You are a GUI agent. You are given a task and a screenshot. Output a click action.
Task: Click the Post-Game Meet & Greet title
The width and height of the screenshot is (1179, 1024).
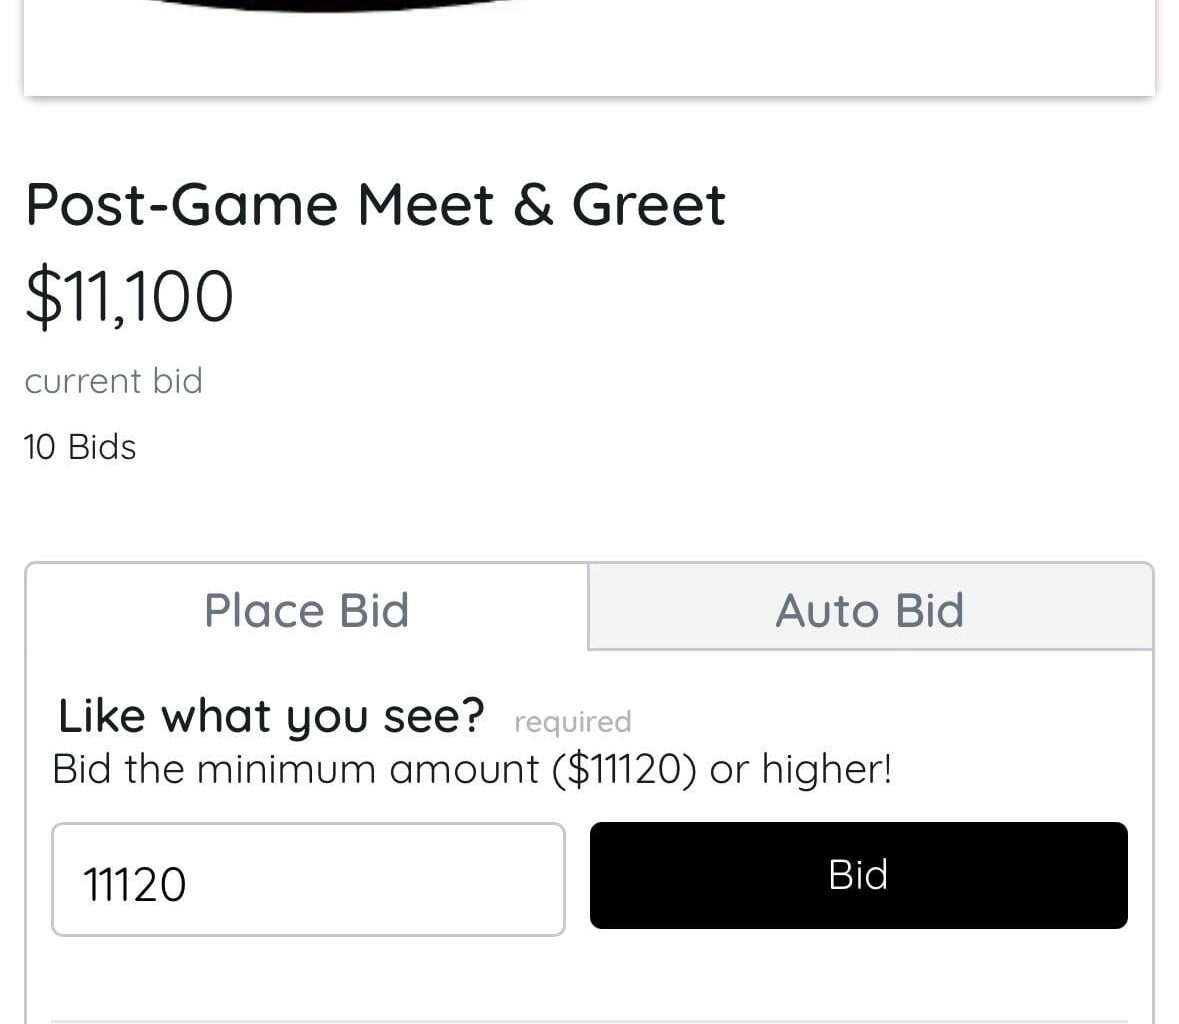pos(375,205)
